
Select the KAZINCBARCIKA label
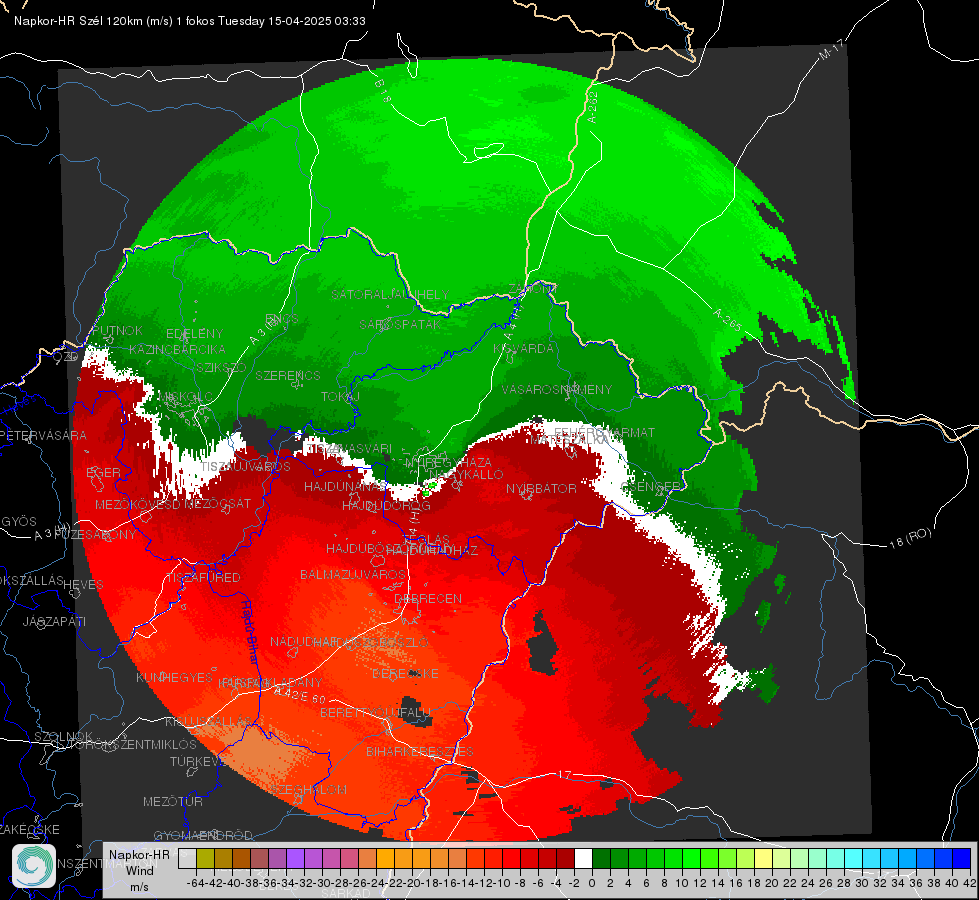177,349
